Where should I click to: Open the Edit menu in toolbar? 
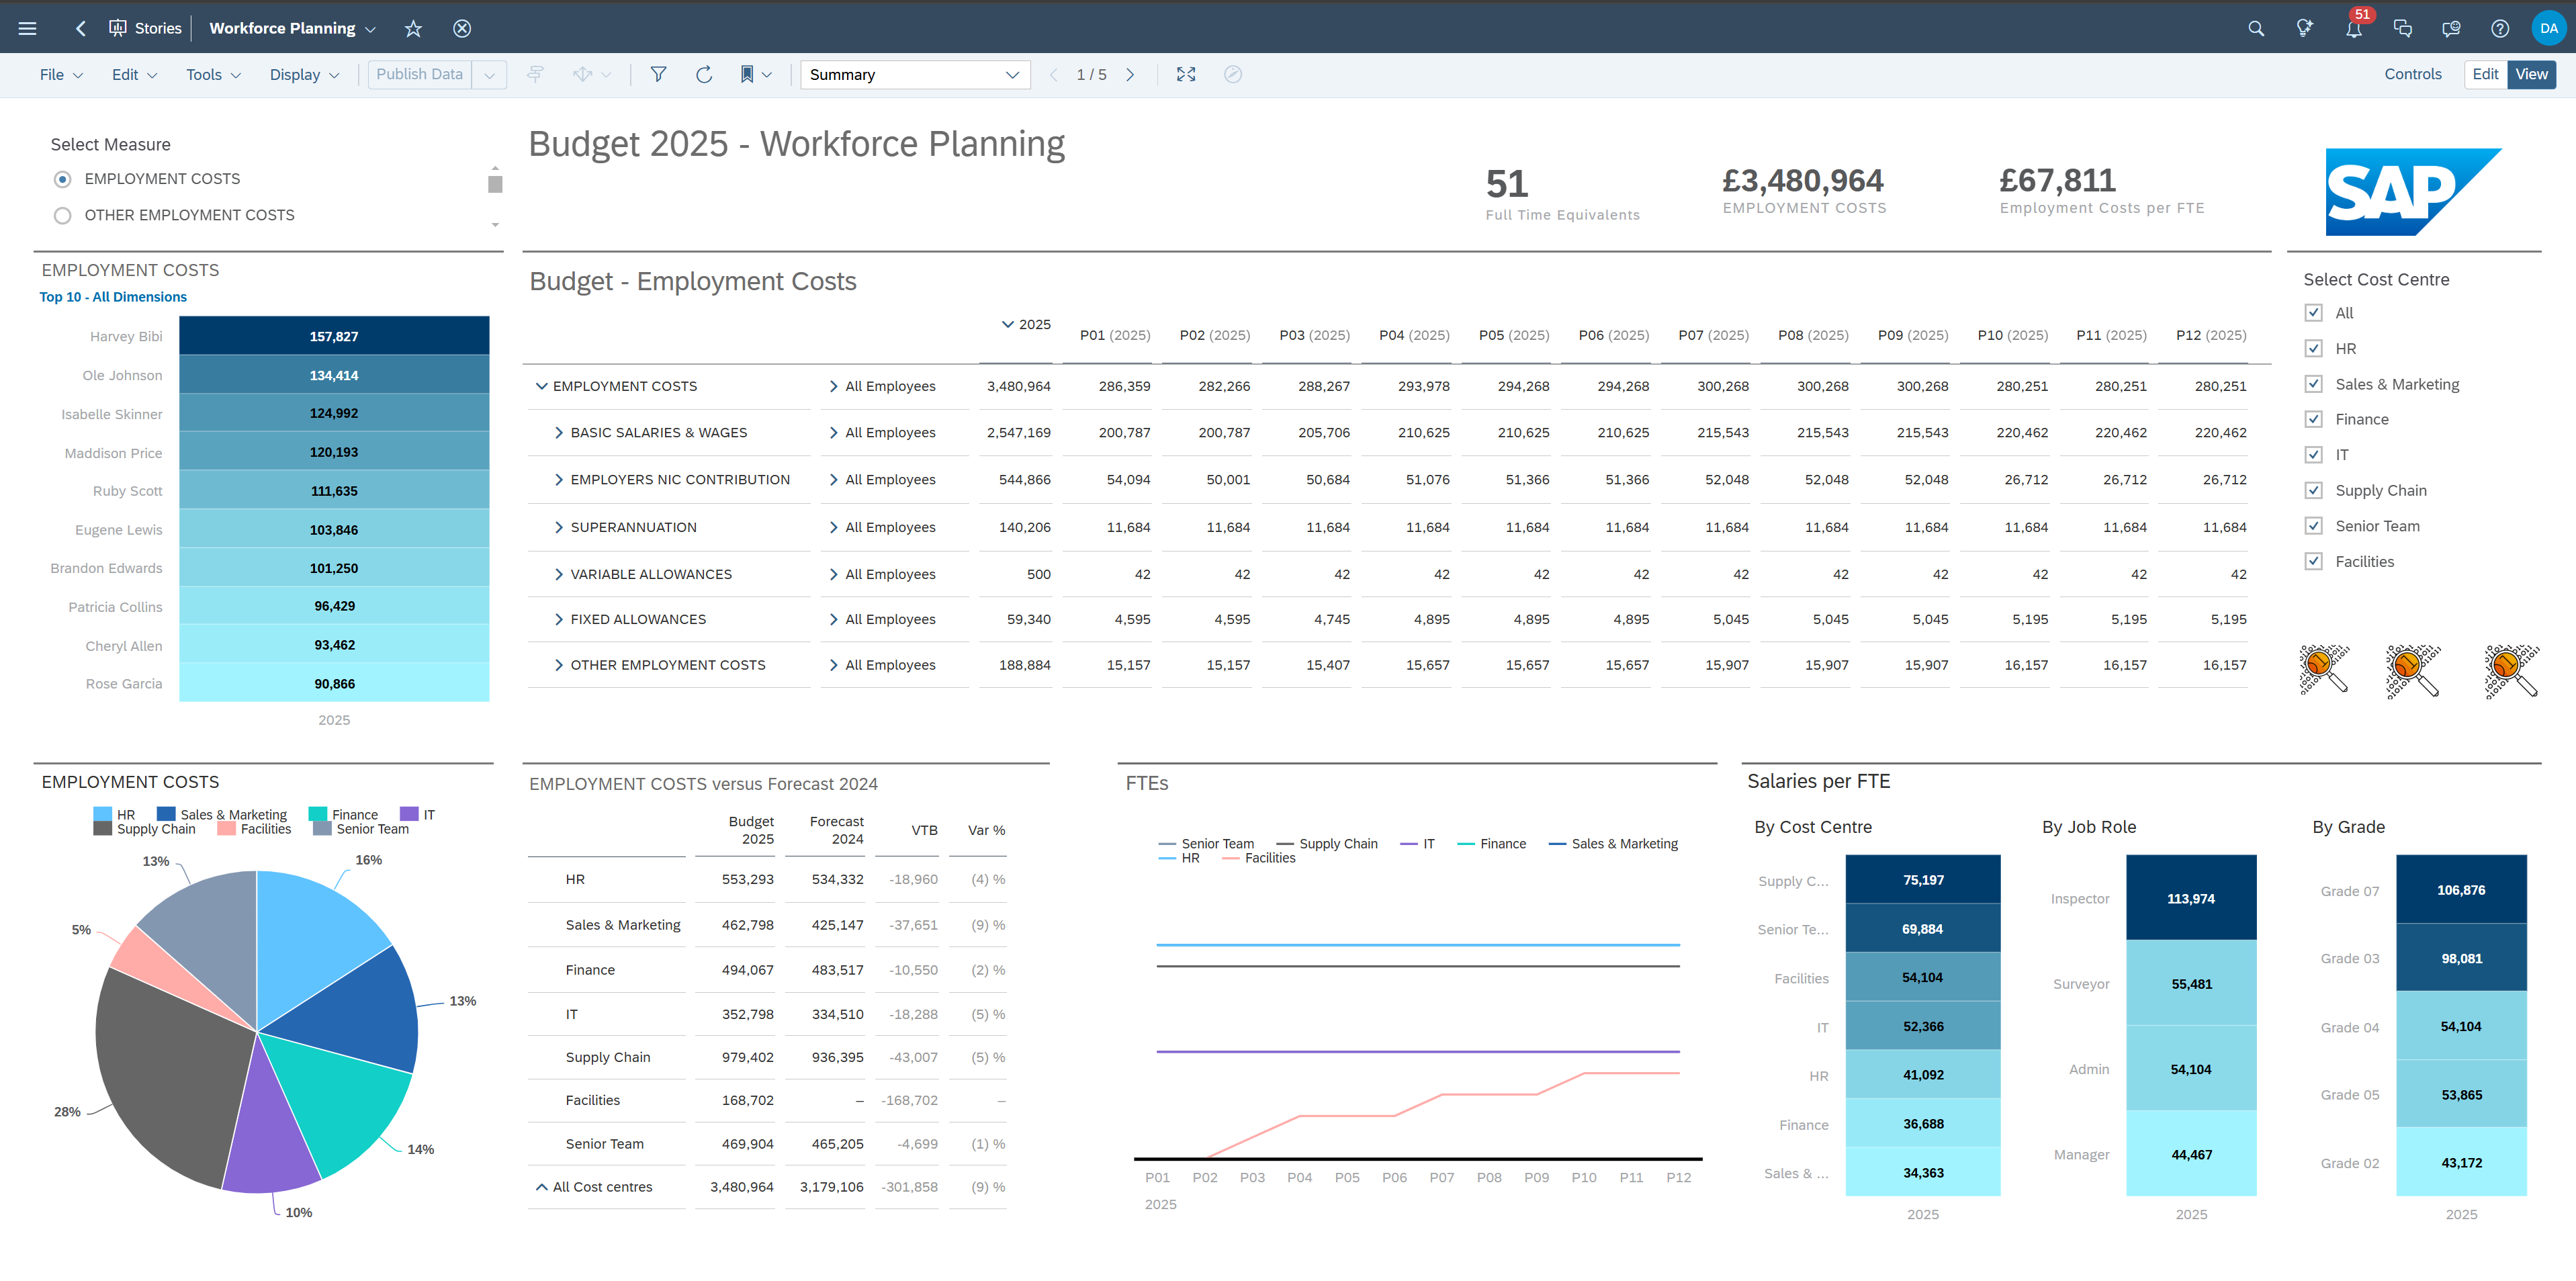[x=134, y=75]
